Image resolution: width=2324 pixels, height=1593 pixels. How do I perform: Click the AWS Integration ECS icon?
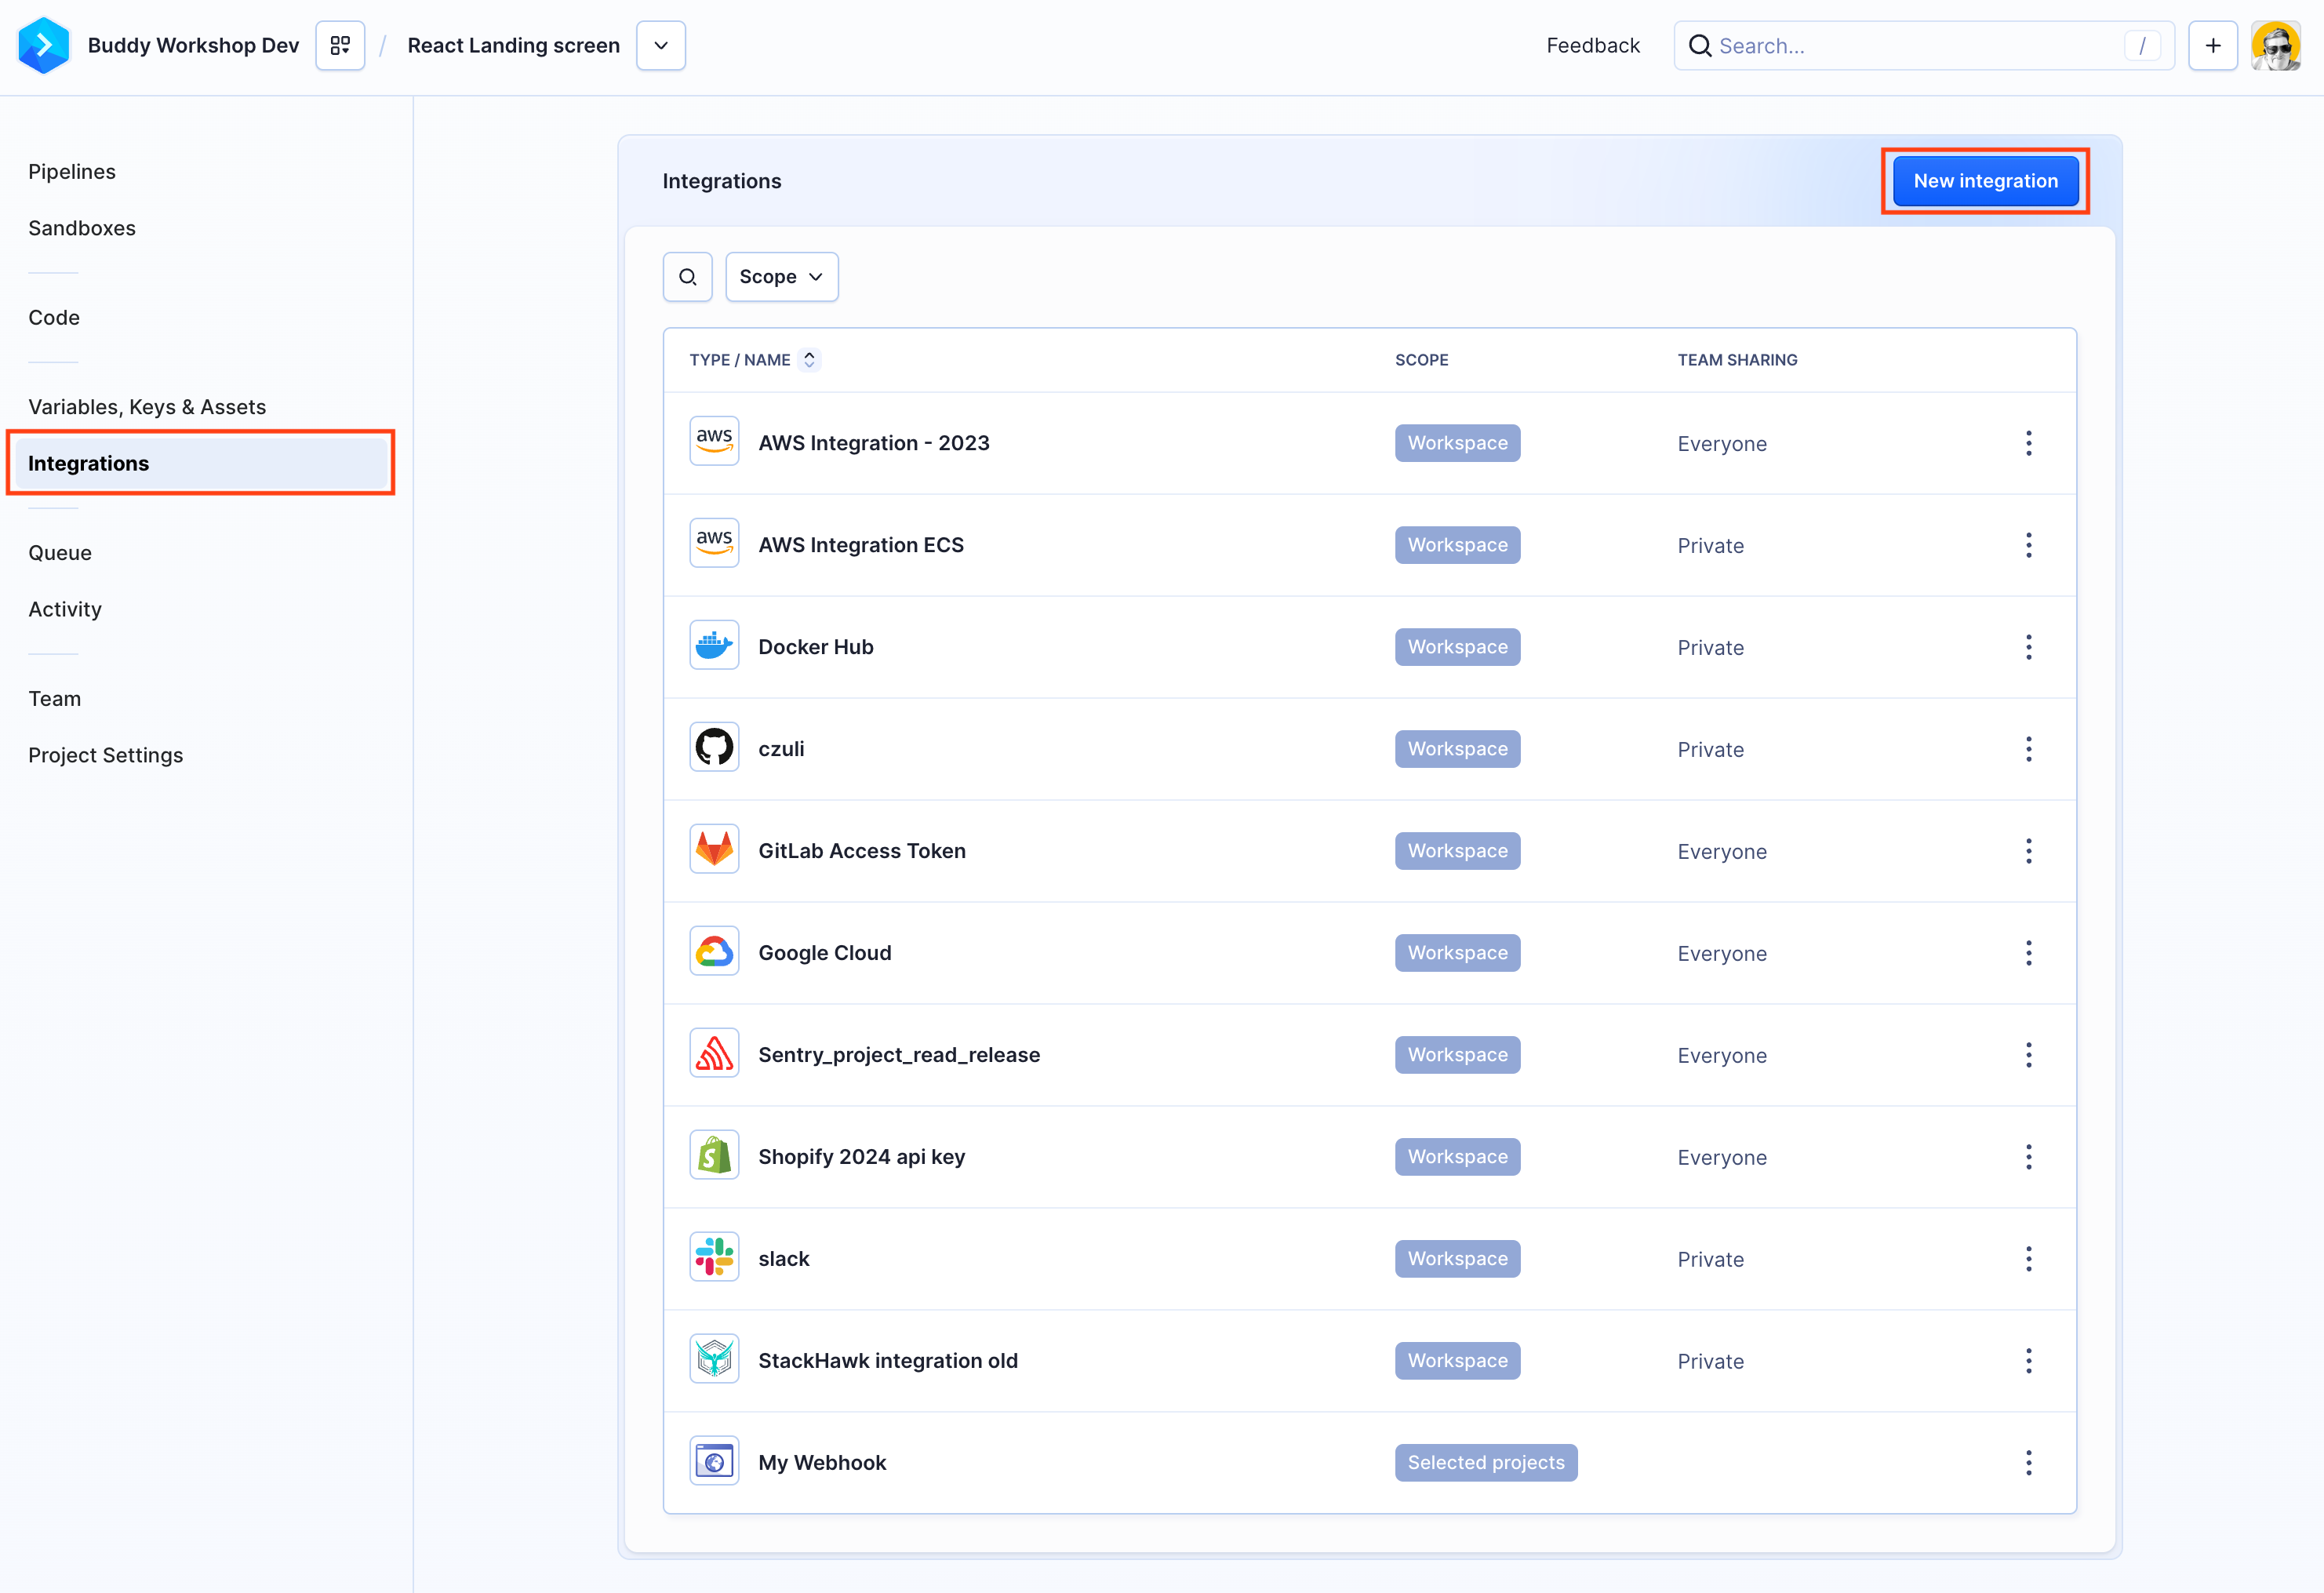tap(715, 544)
